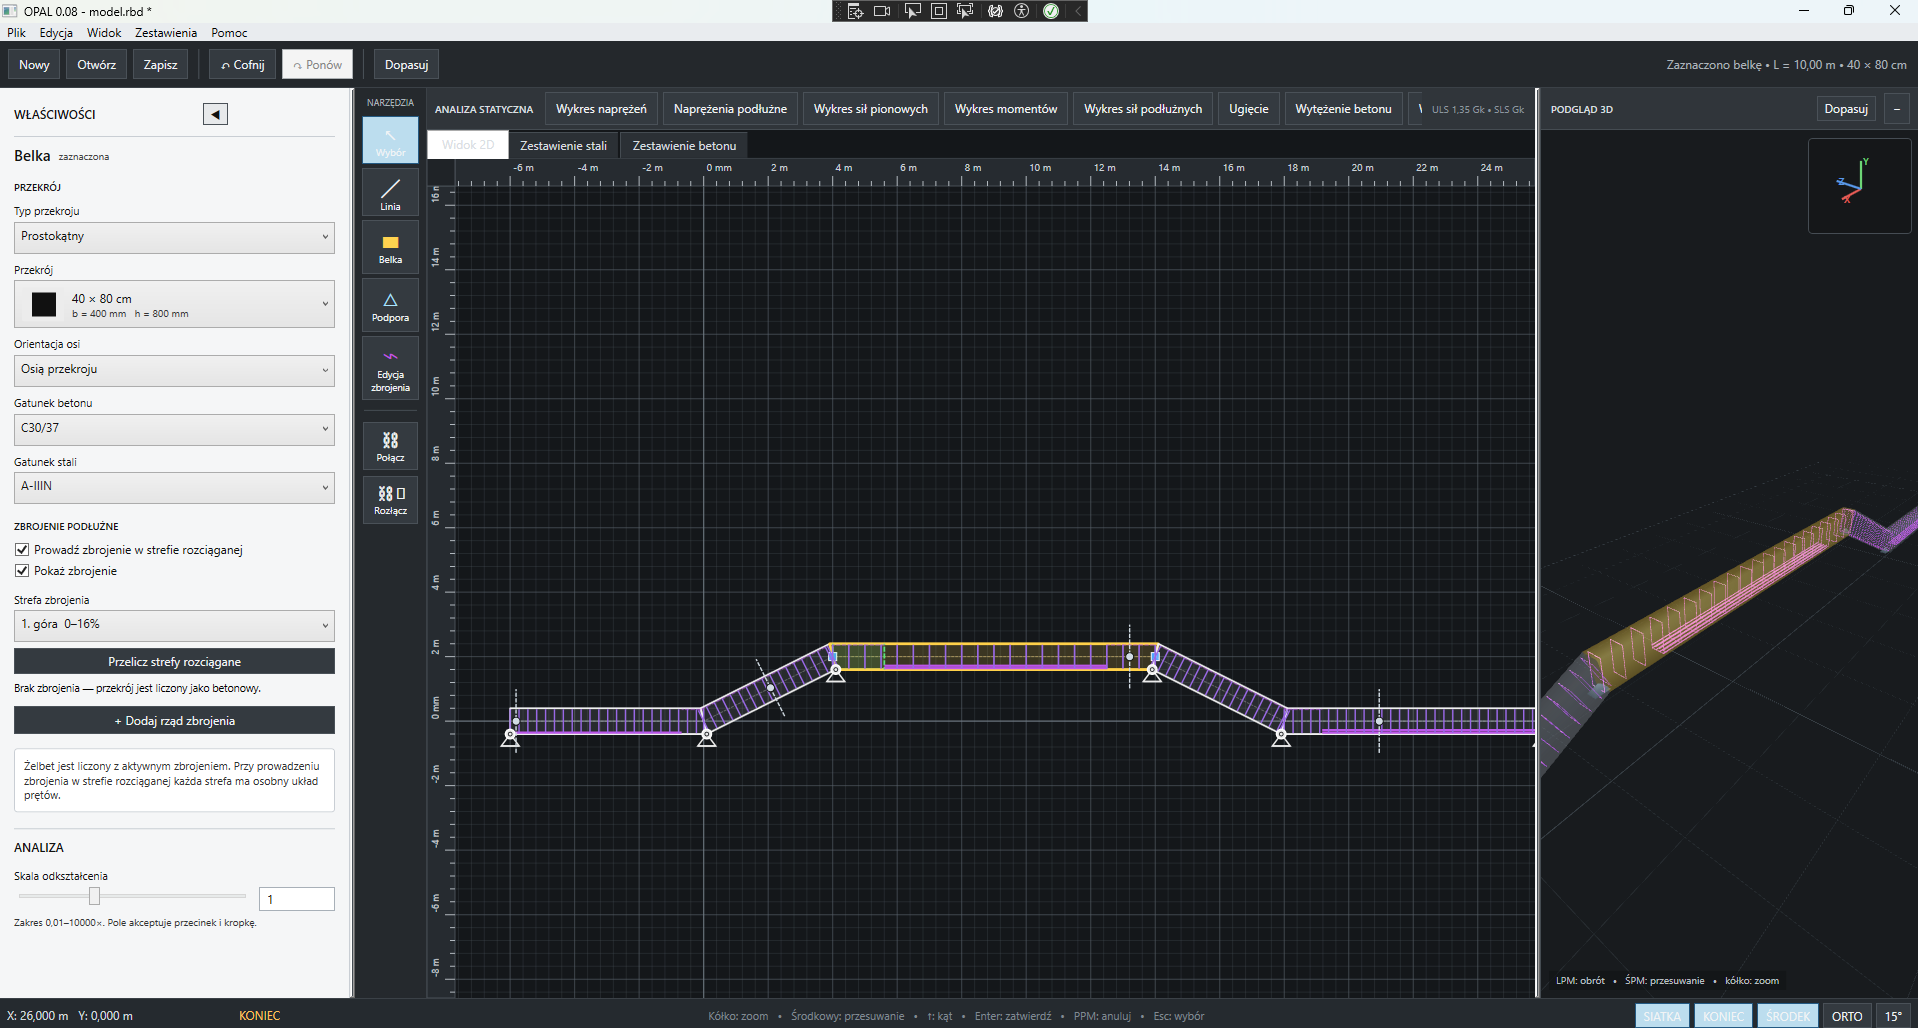Toggle the ŚRODEK midpoint snap

coord(1787,1016)
